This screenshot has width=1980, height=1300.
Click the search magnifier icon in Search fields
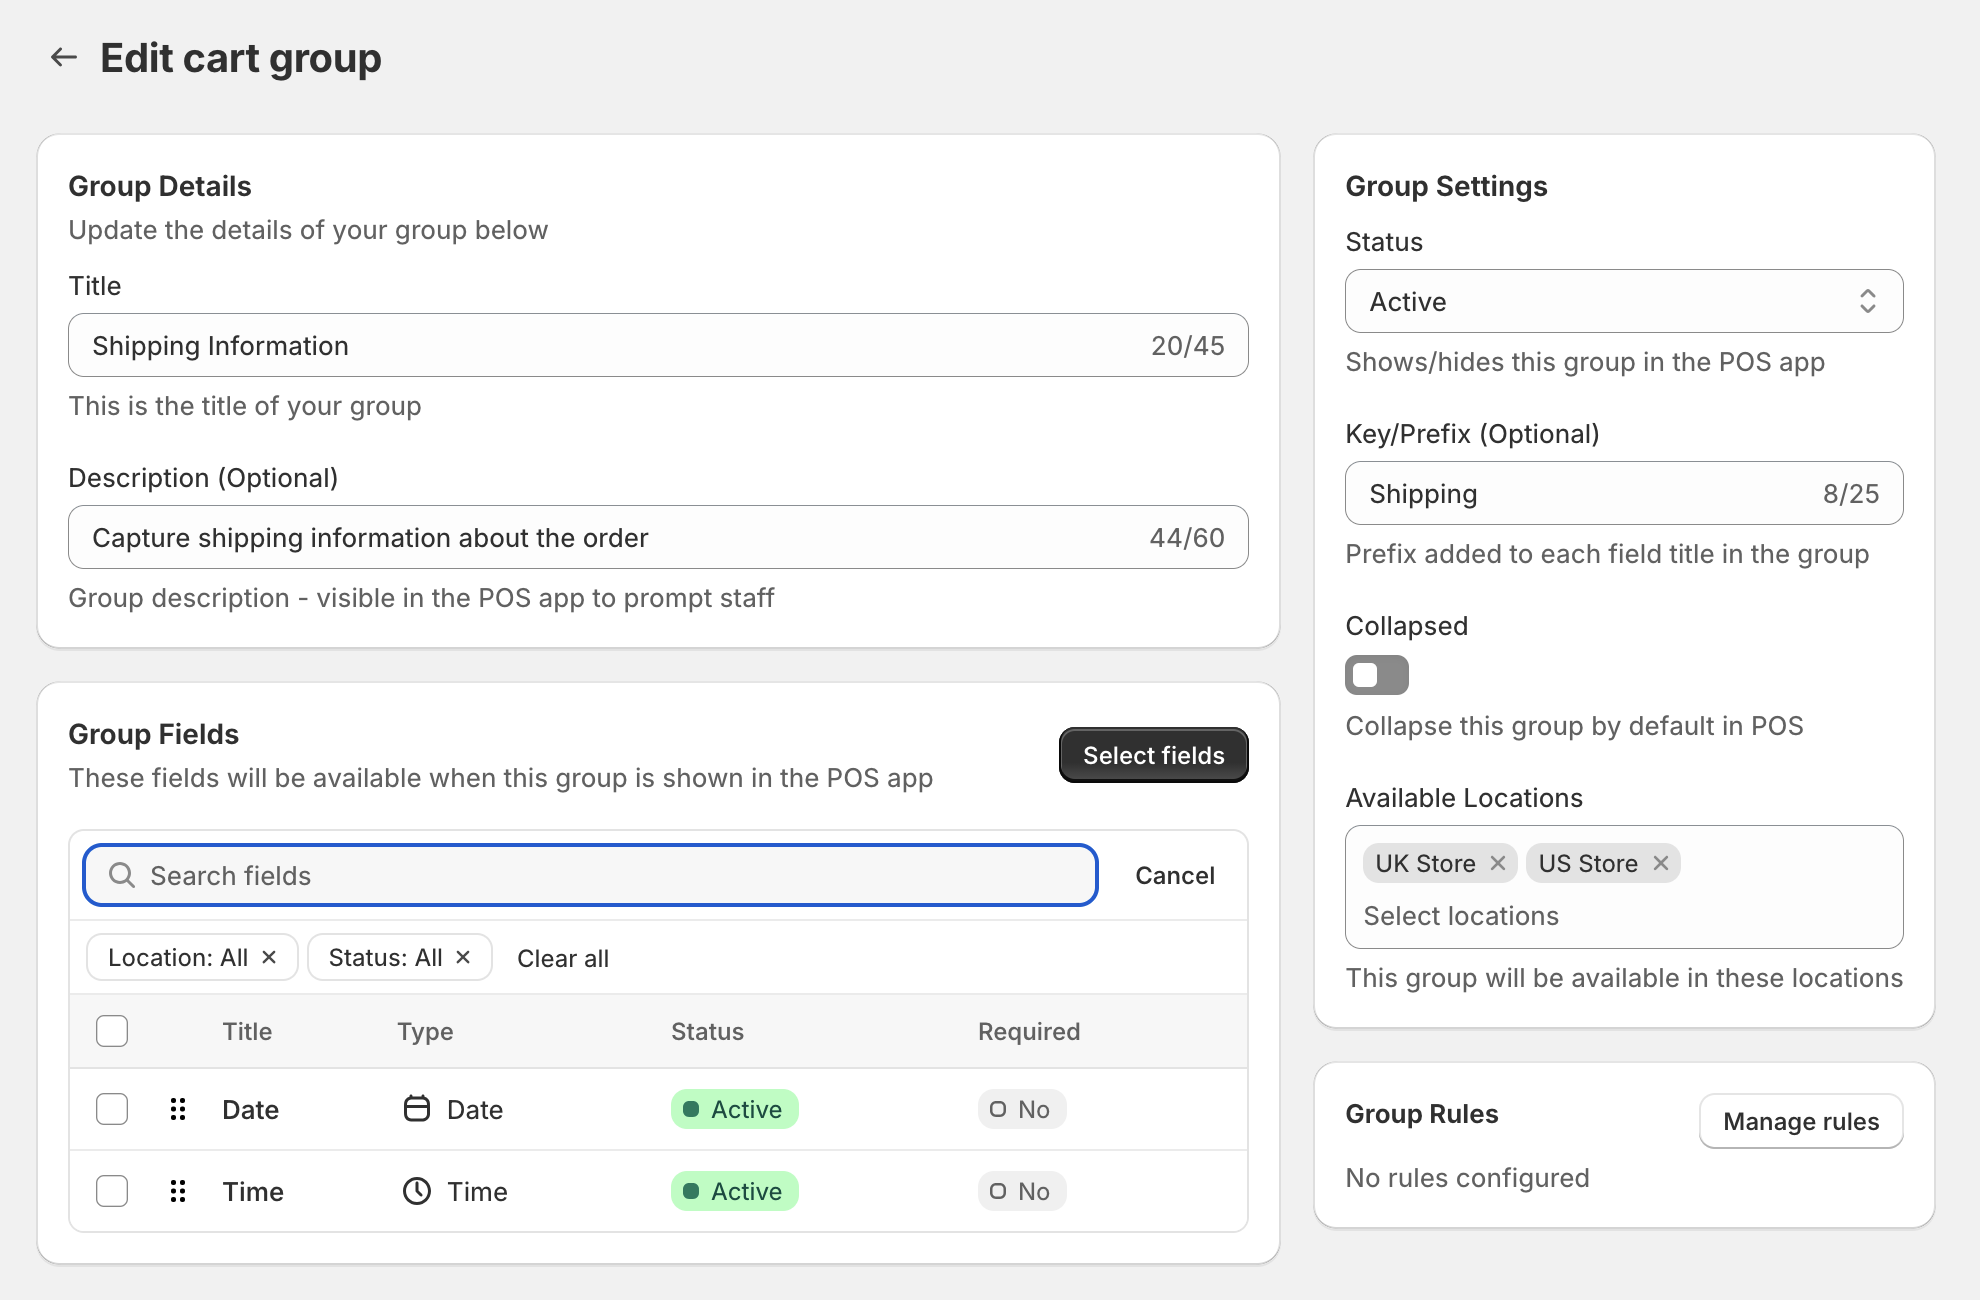(122, 875)
